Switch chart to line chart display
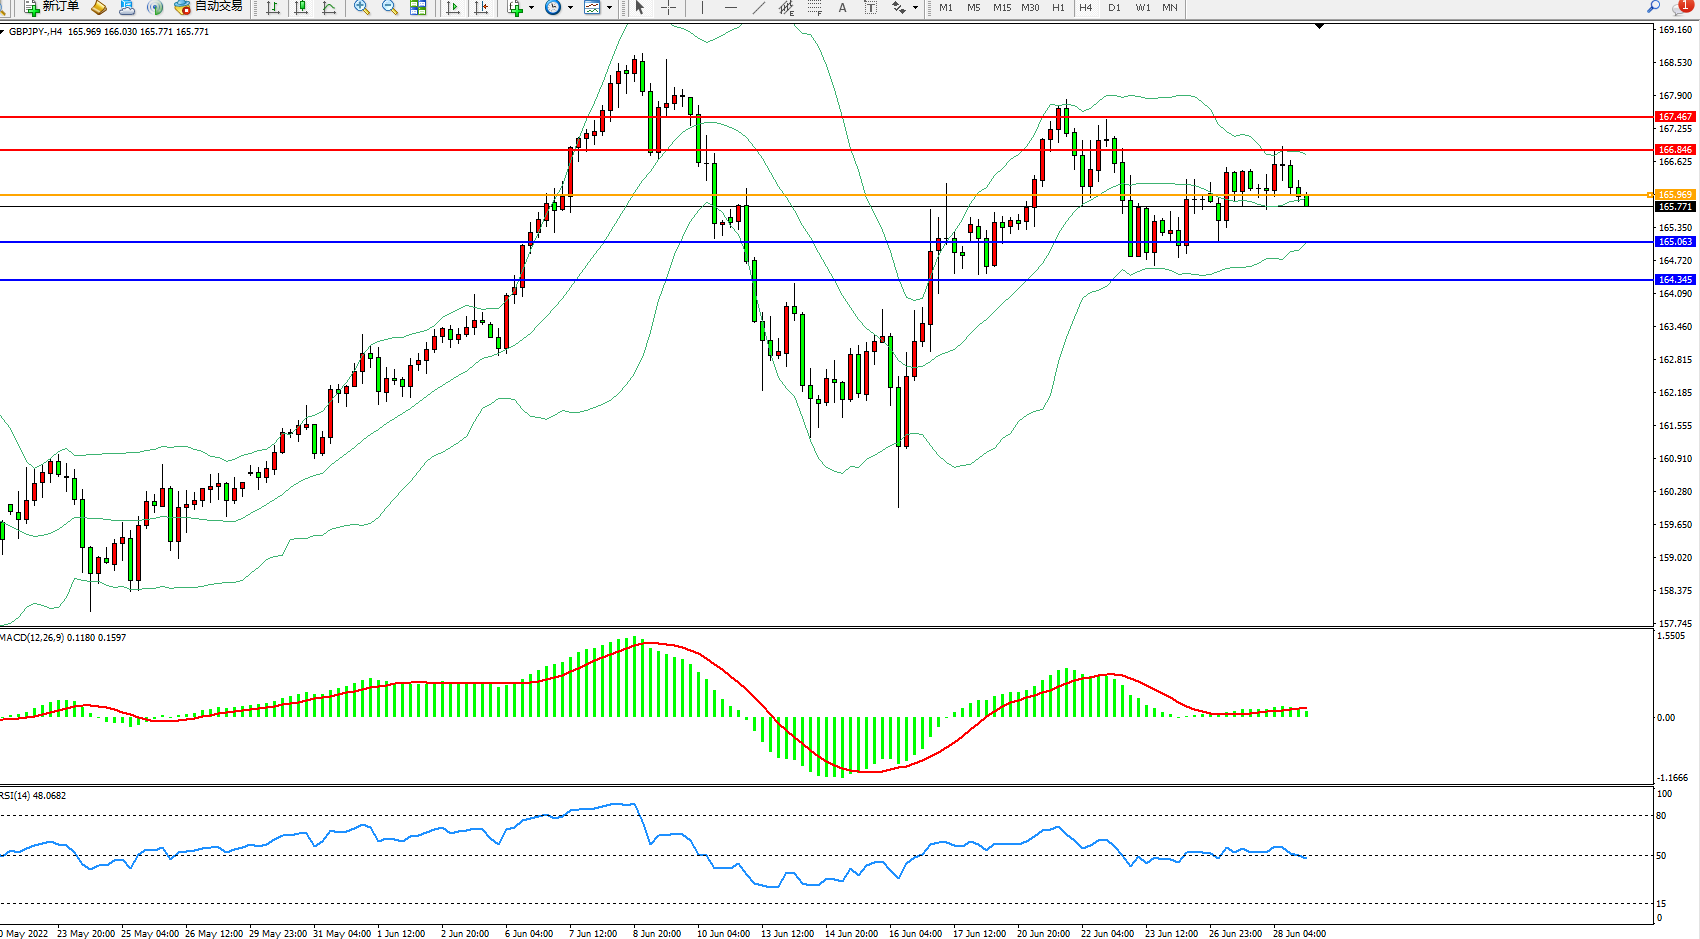 click(329, 7)
